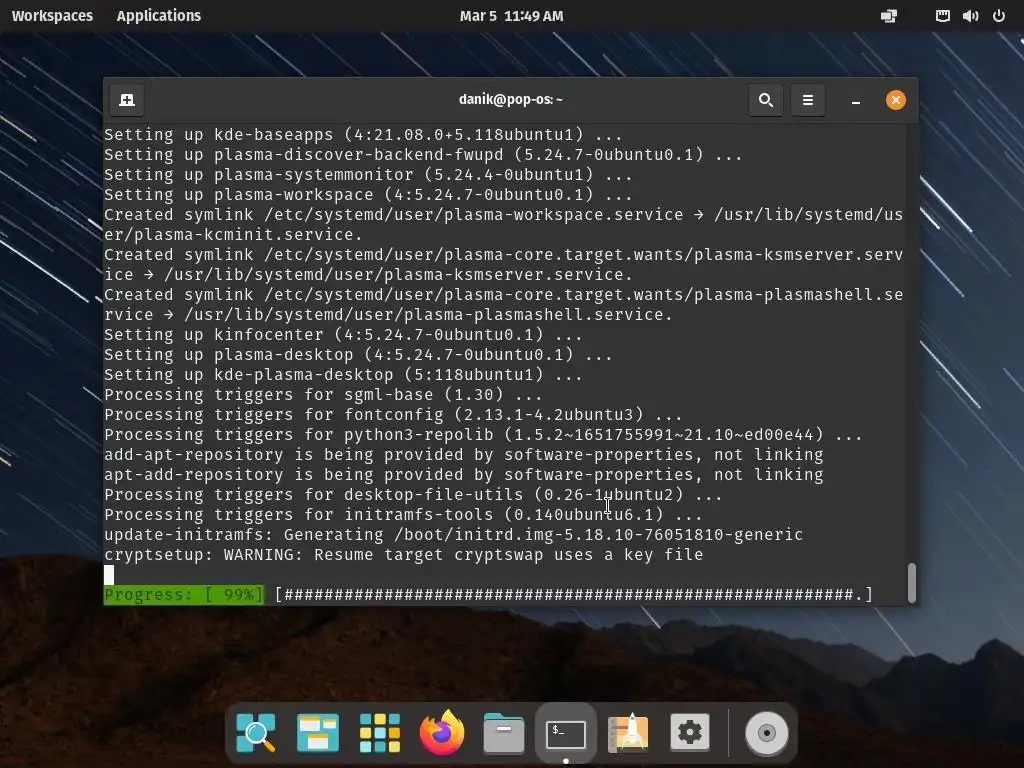The height and width of the screenshot is (768, 1024).
Task: Click 'Setting up plasma-workspace' line
Action: pyautogui.click(x=368, y=195)
